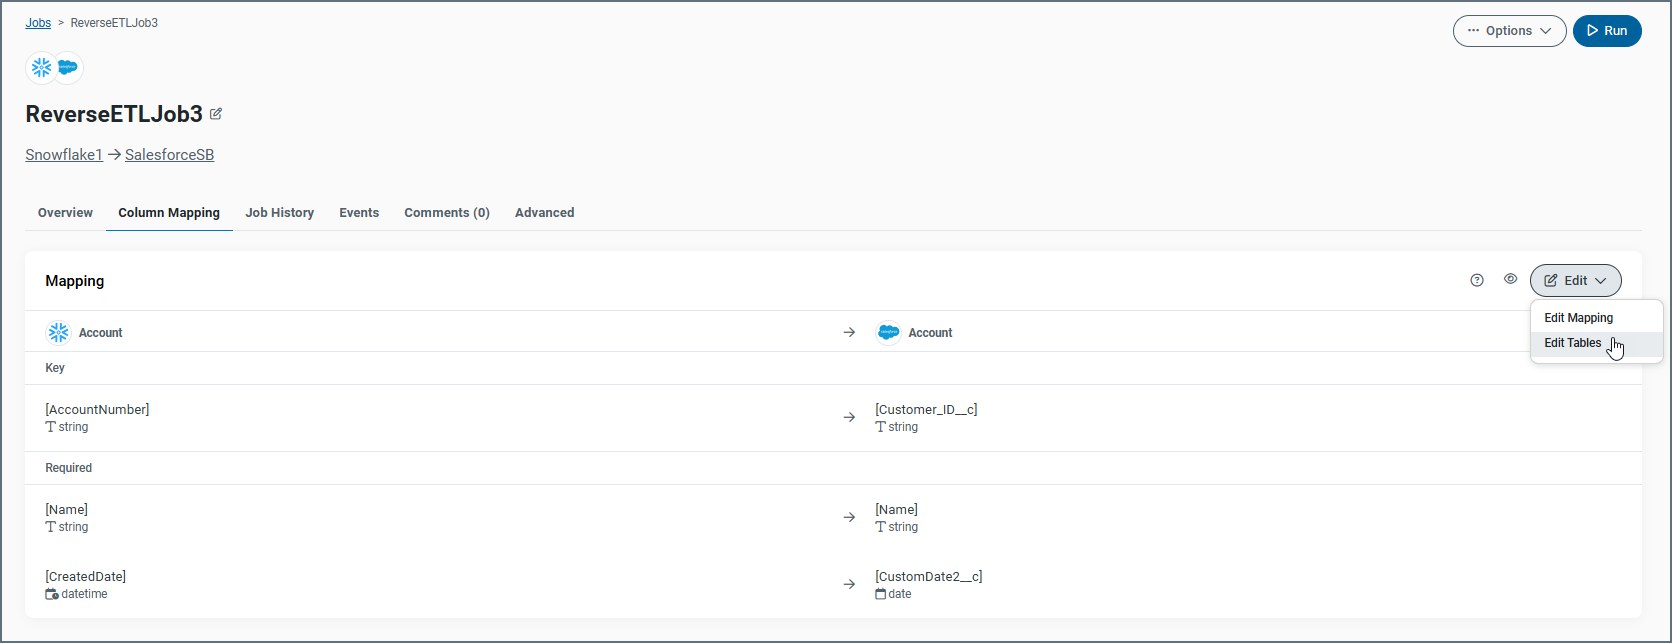Image resolution: width=1672 pixels, height=643 pixels.
Task: Click Salesforce icon beside target Account table
Action: (888, 333)
